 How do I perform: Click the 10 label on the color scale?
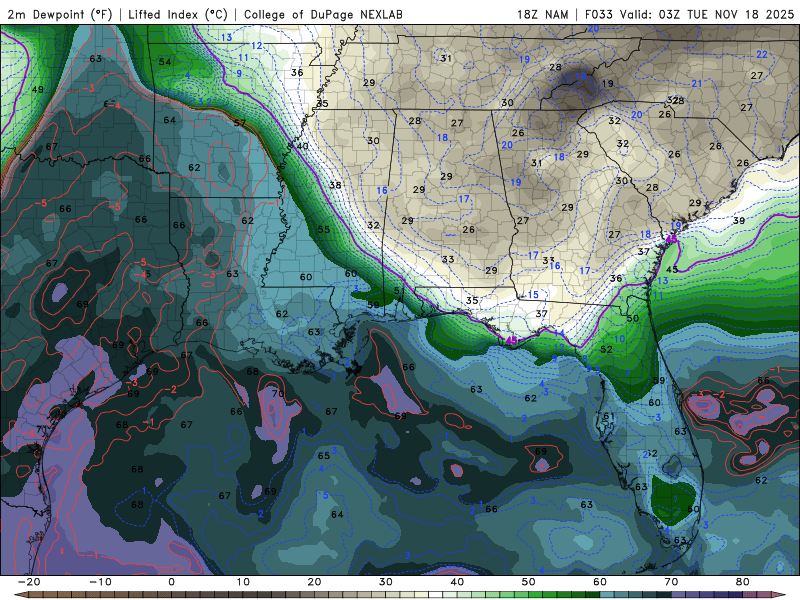click(243, 582)
